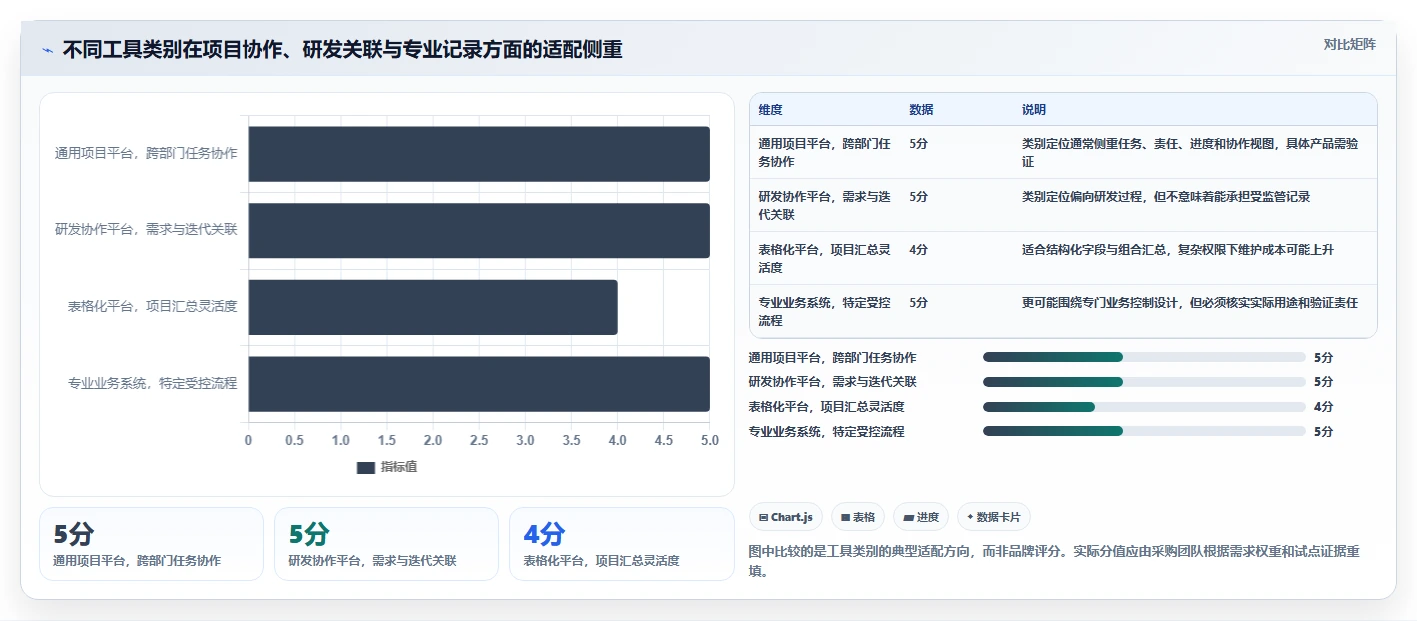Click the 5分 data card for 通用项目平台

pos(151,544)
